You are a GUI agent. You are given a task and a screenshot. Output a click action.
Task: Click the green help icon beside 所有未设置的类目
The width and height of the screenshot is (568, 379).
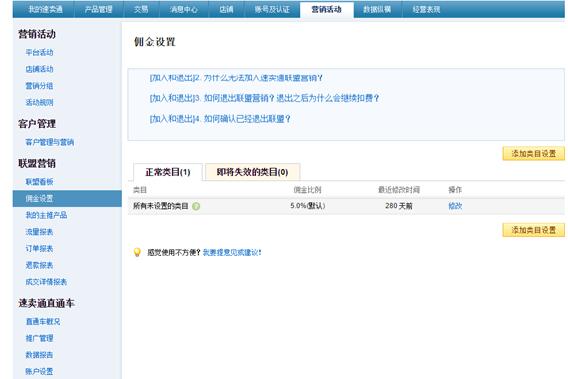tap(196, 207)
